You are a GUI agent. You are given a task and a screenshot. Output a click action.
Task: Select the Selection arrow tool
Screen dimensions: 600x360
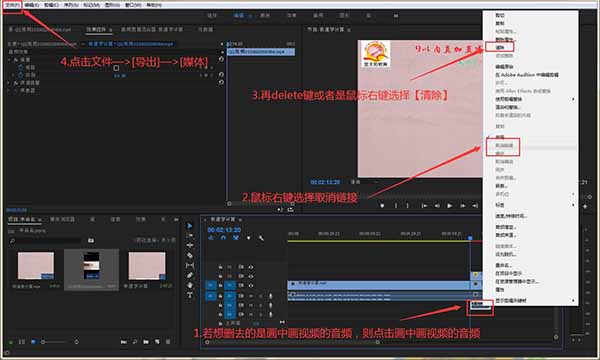[x=189, y=226]
